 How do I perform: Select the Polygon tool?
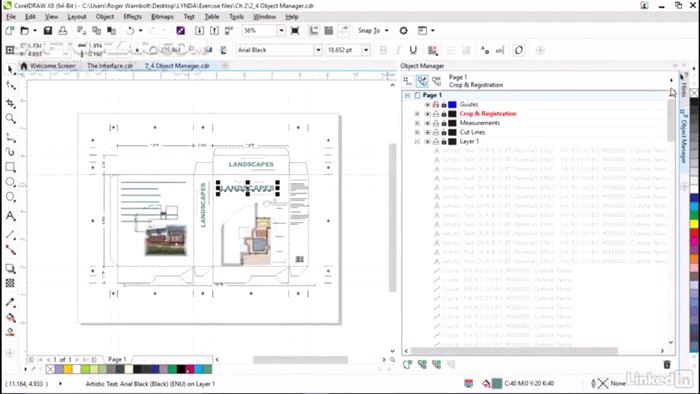click(x=10, y=197)
